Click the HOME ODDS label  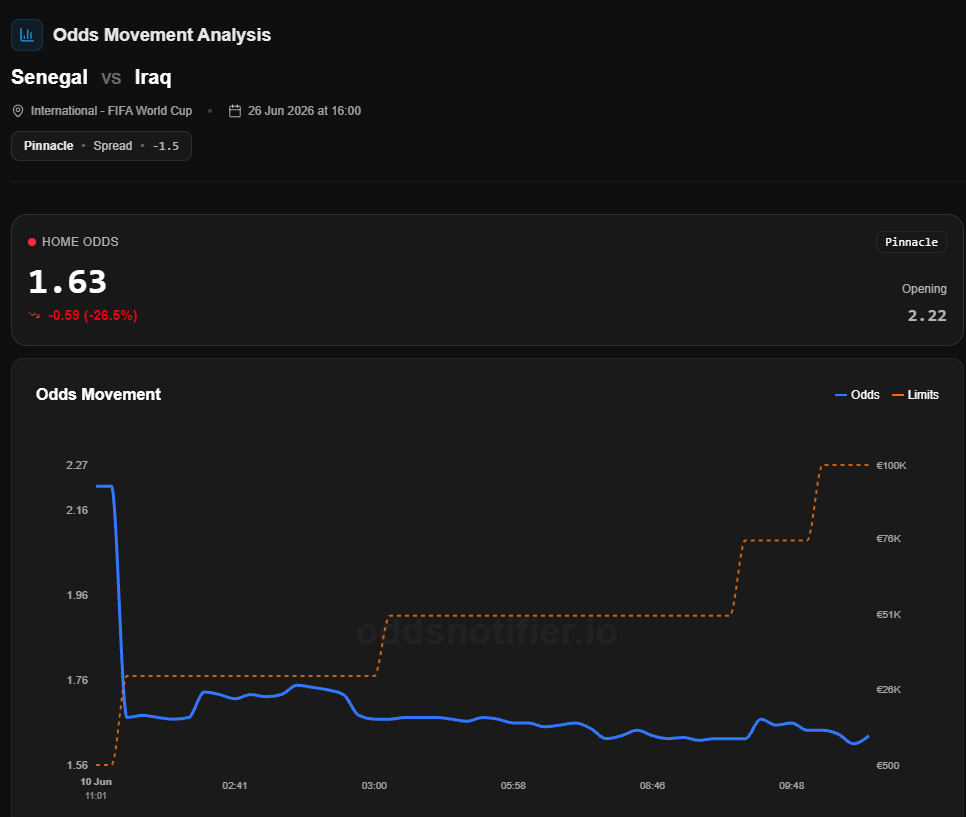point(80,242)
